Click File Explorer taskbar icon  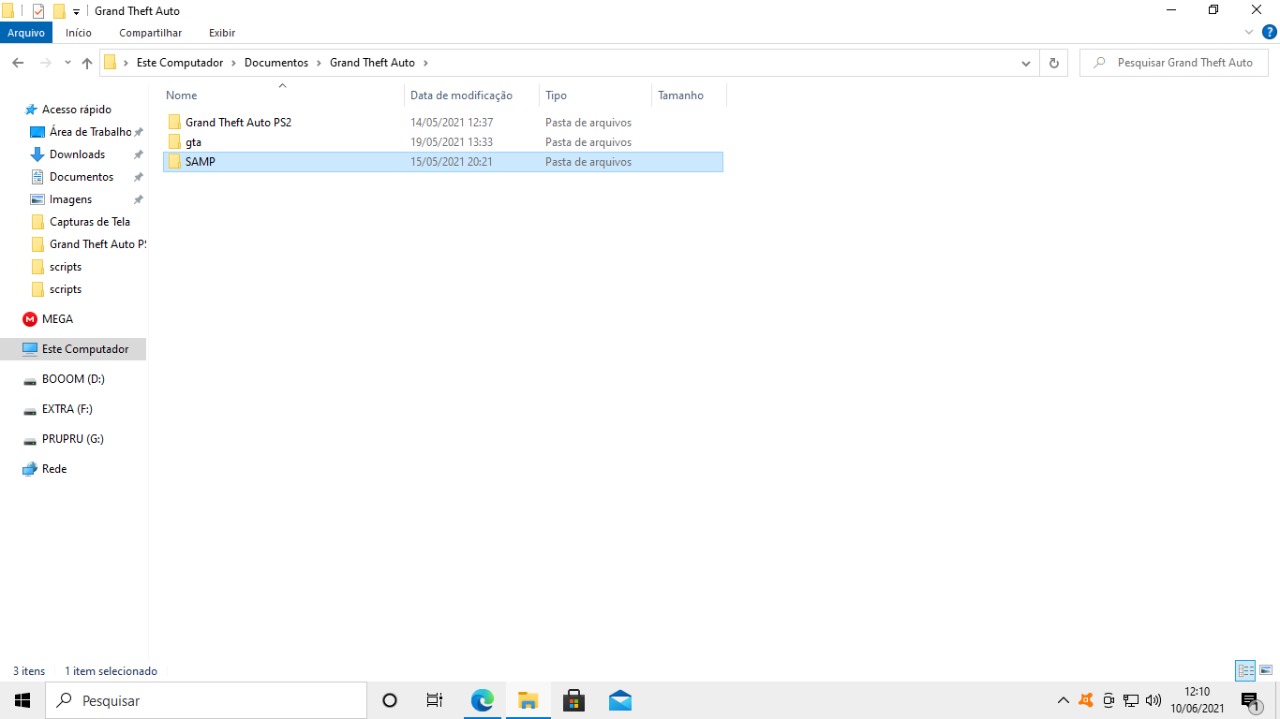528,700
